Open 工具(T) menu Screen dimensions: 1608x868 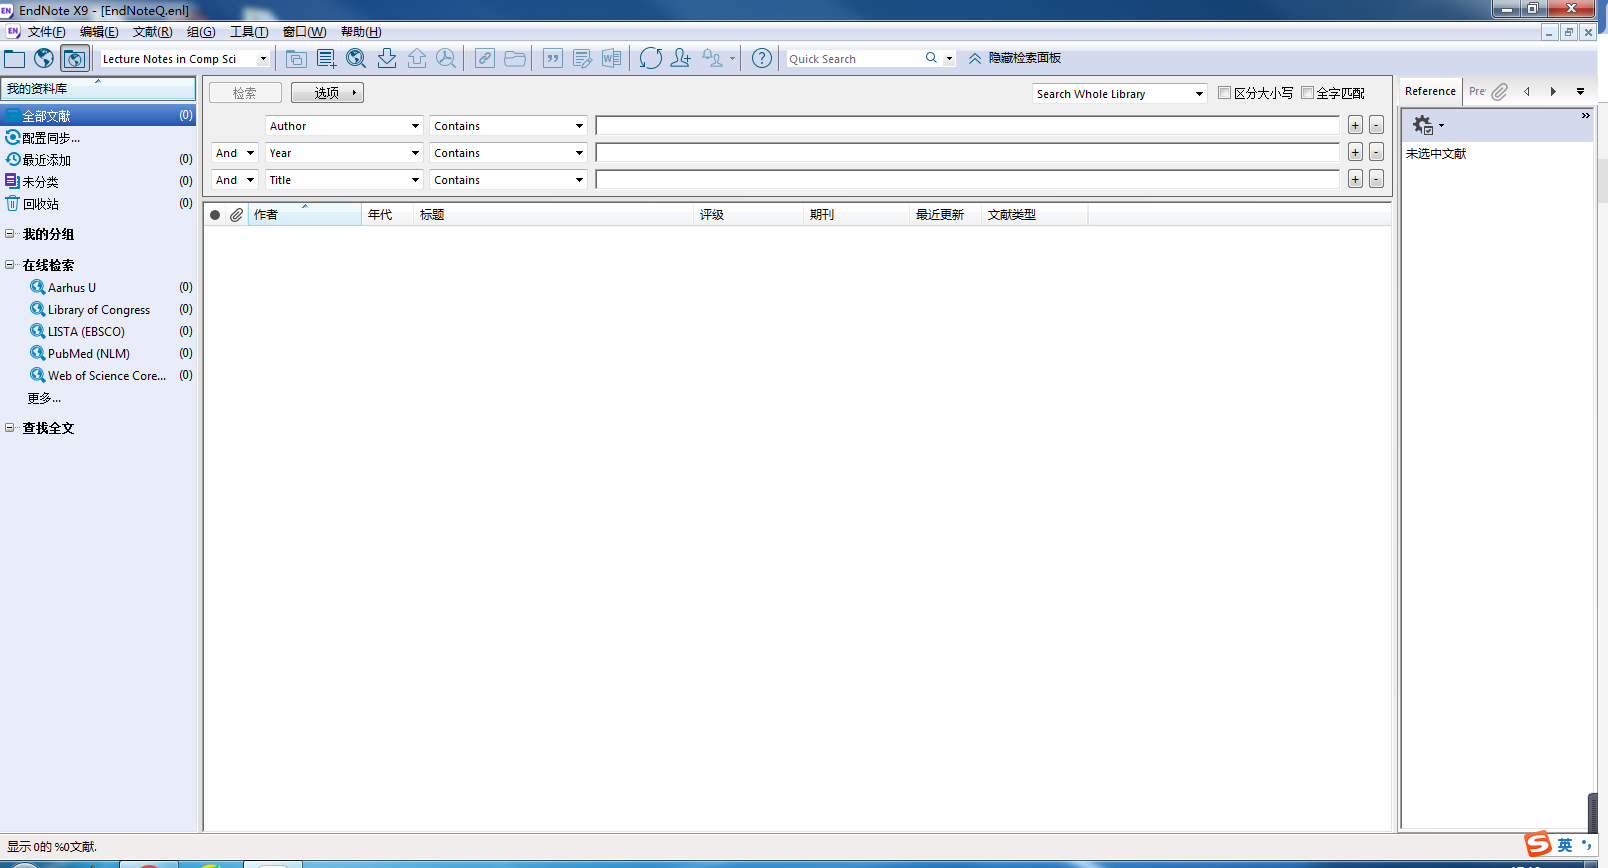[249, 32]
